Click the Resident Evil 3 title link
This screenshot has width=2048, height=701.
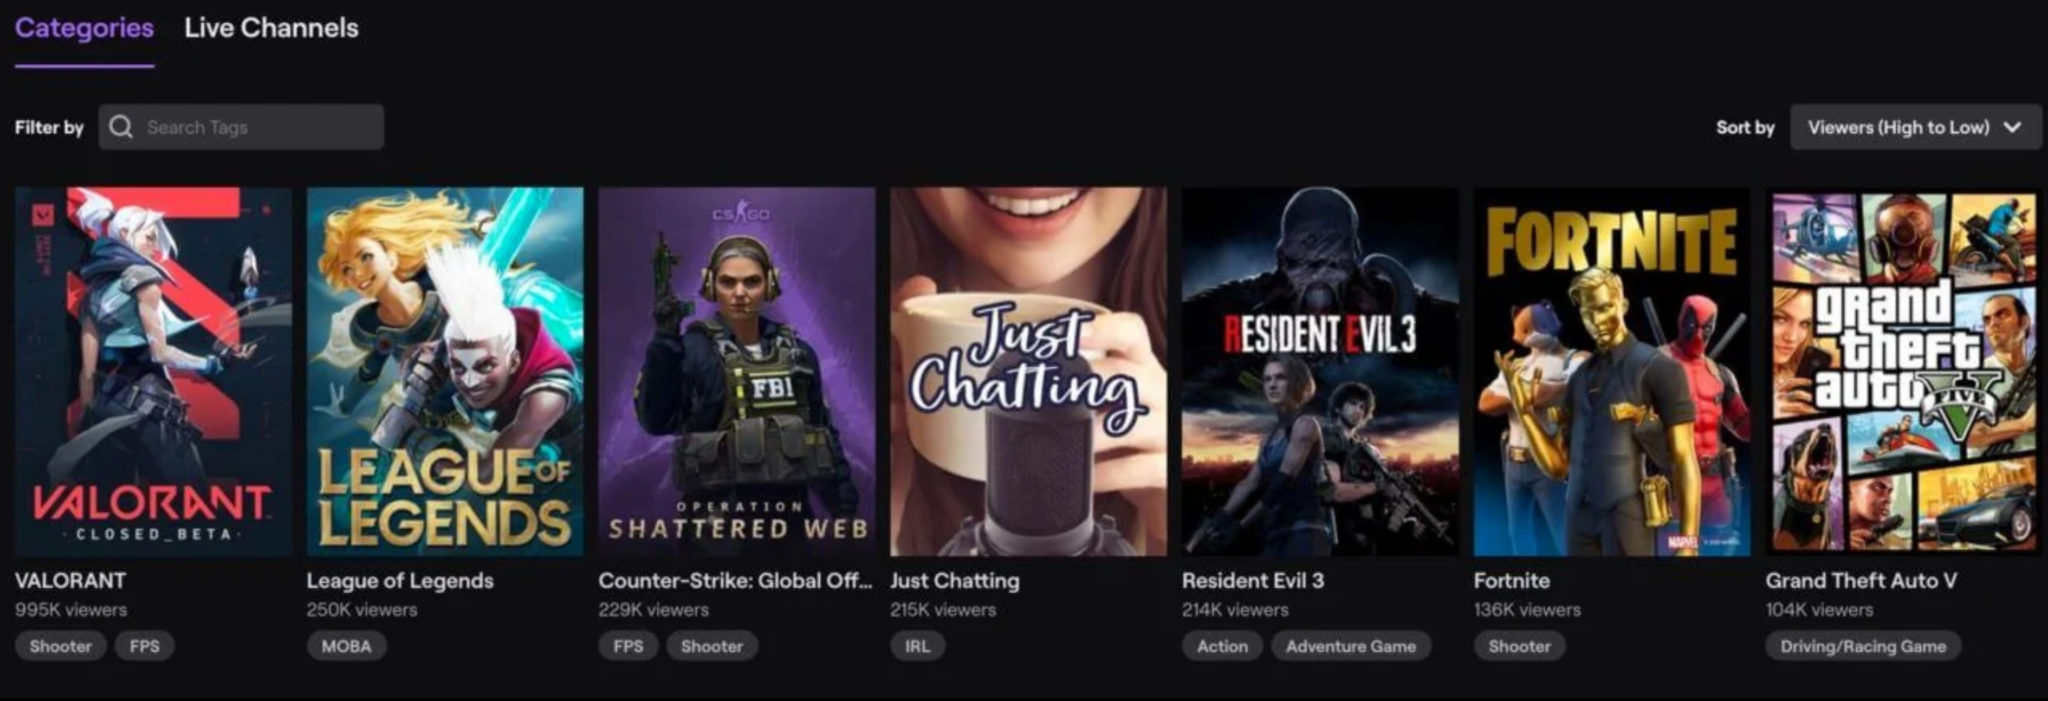coord(1253,581)
